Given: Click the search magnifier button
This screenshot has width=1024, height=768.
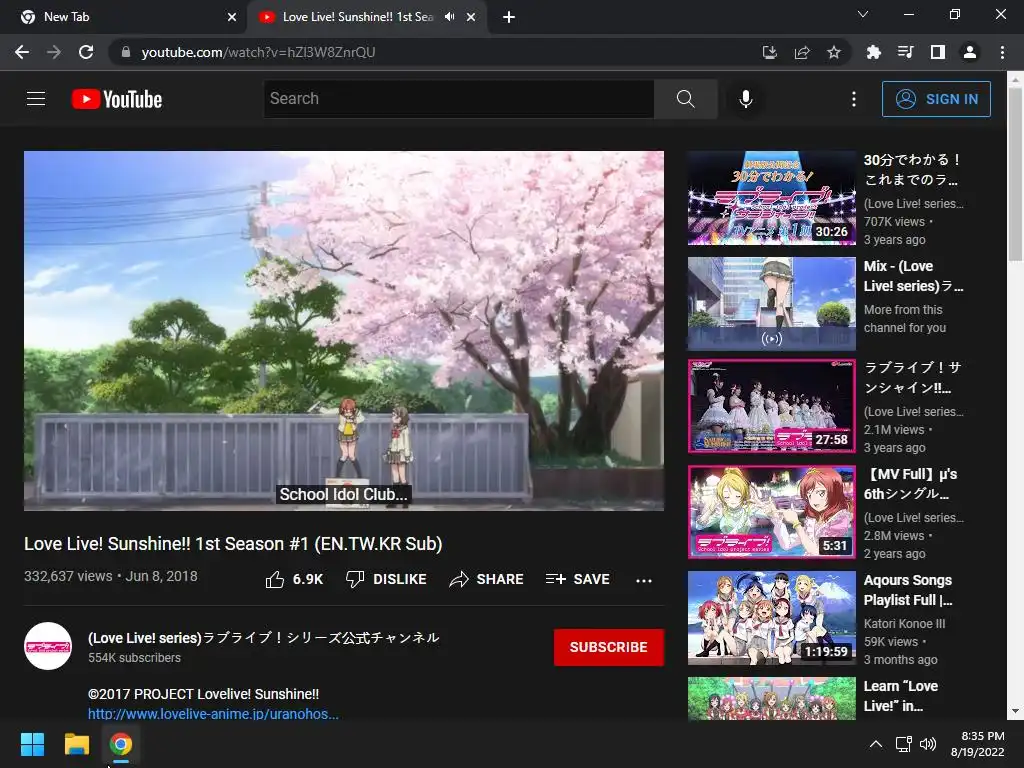Looking at the screenshot, I should click(686, 99).
